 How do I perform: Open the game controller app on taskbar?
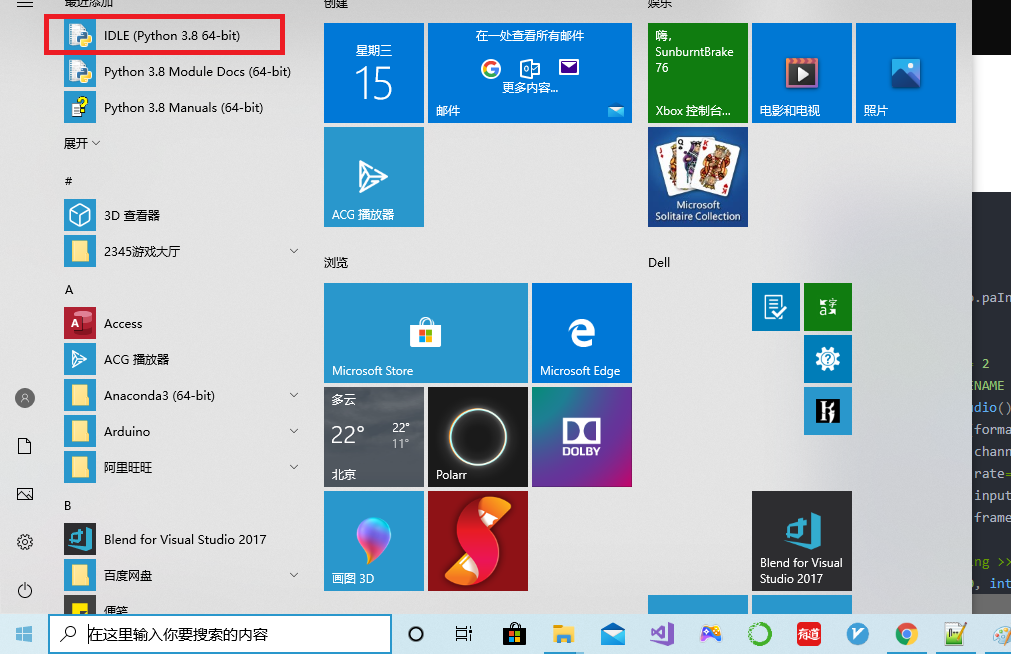coord(711,635)
